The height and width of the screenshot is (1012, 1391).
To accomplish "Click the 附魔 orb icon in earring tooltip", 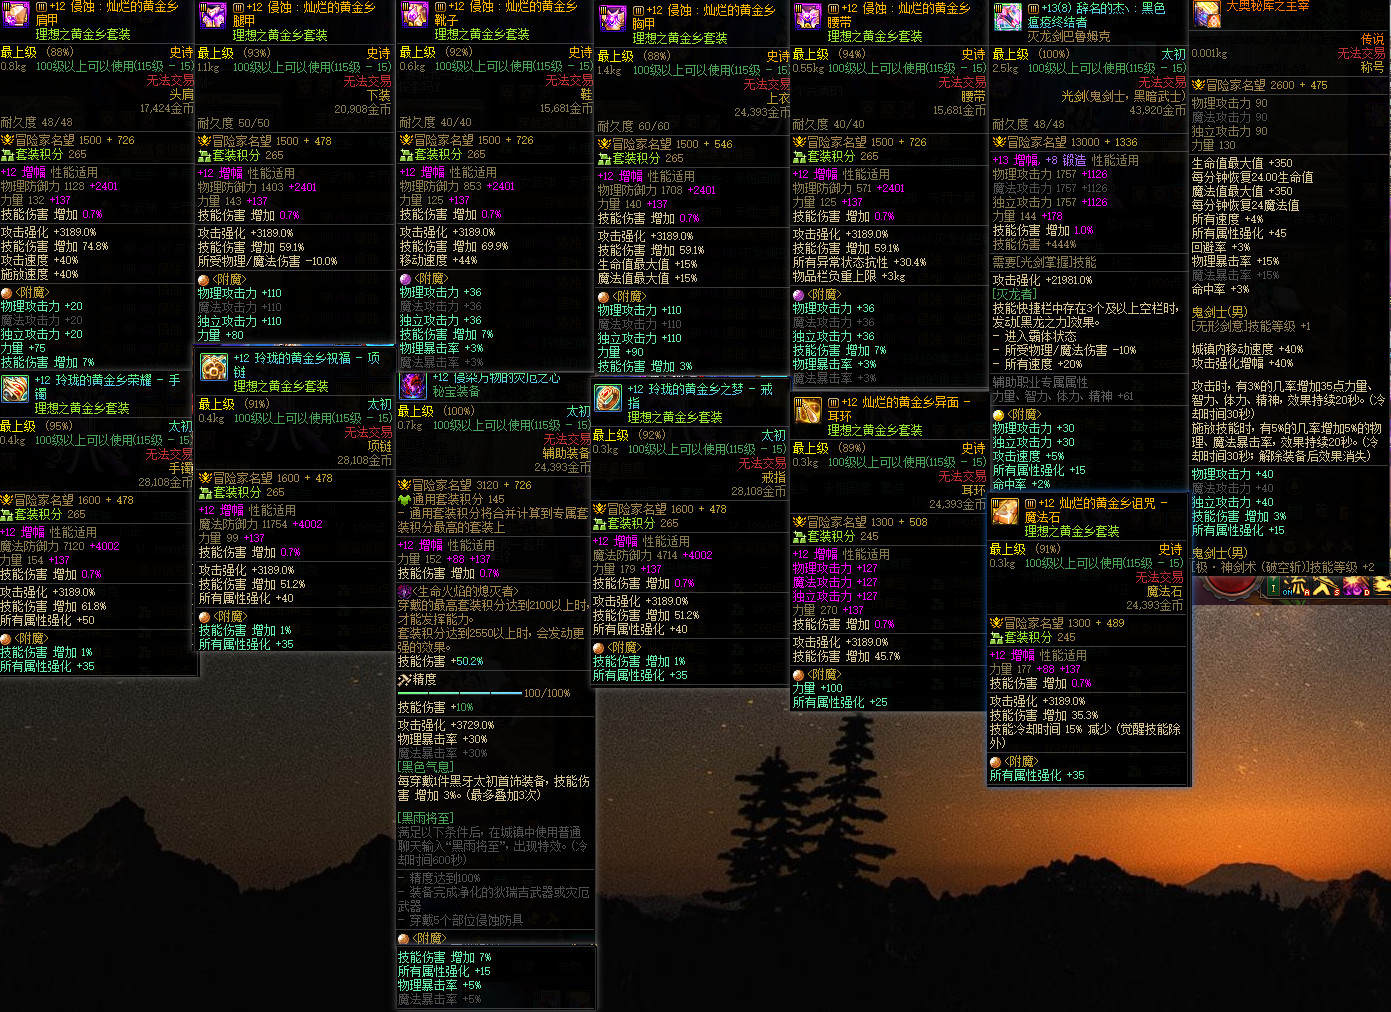I will [799, 675].
